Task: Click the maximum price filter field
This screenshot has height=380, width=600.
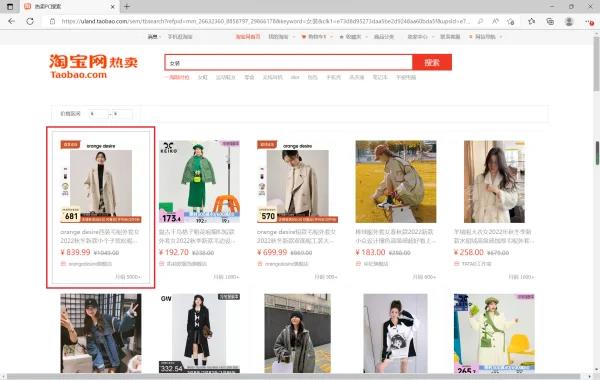Action: pos(122,114)
